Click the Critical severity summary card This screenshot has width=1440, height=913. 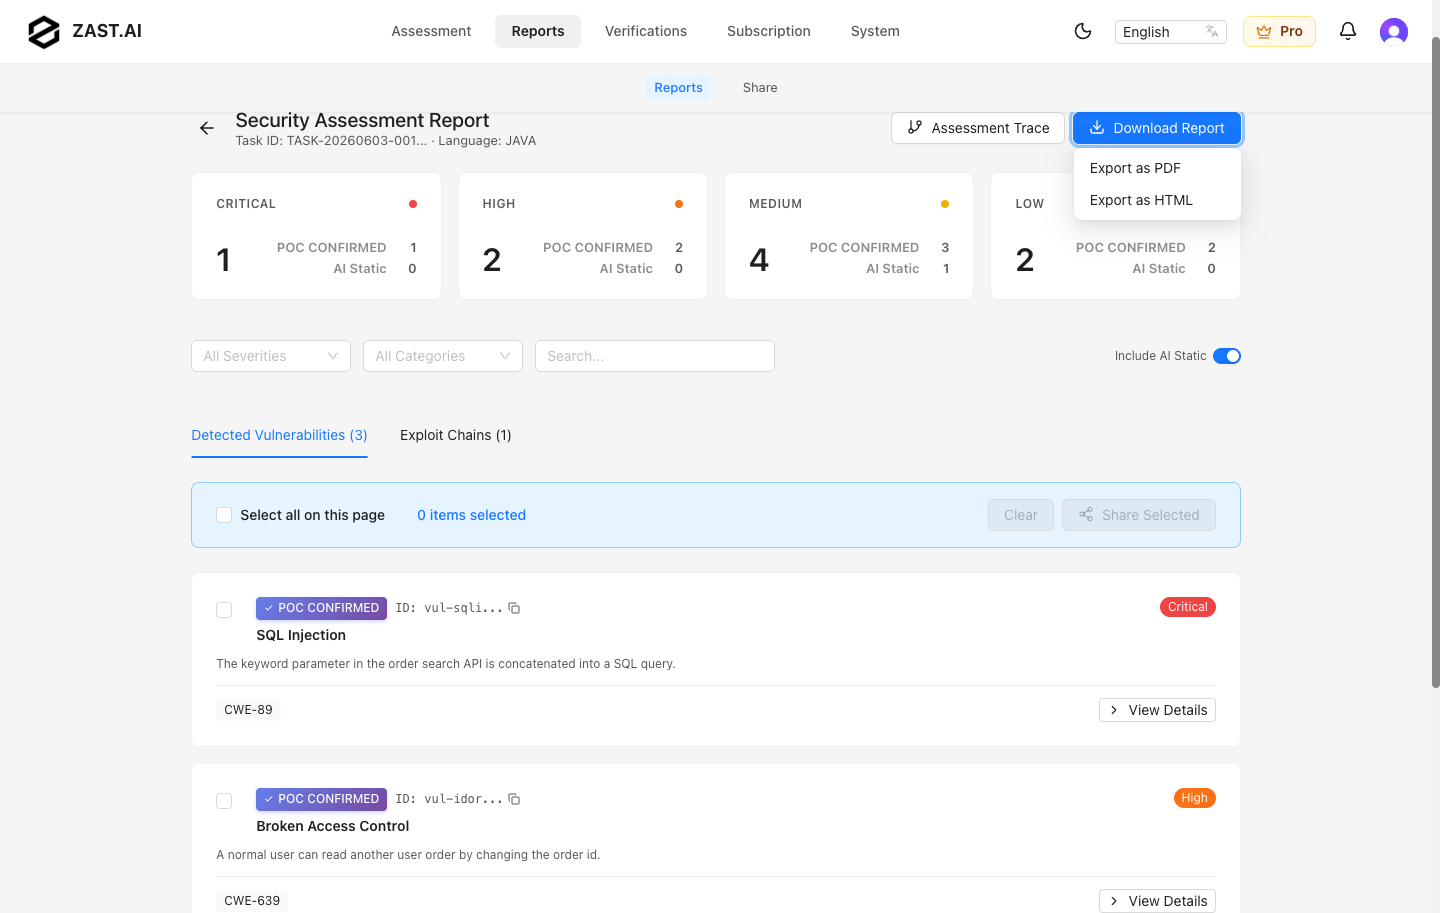[316, 236]
